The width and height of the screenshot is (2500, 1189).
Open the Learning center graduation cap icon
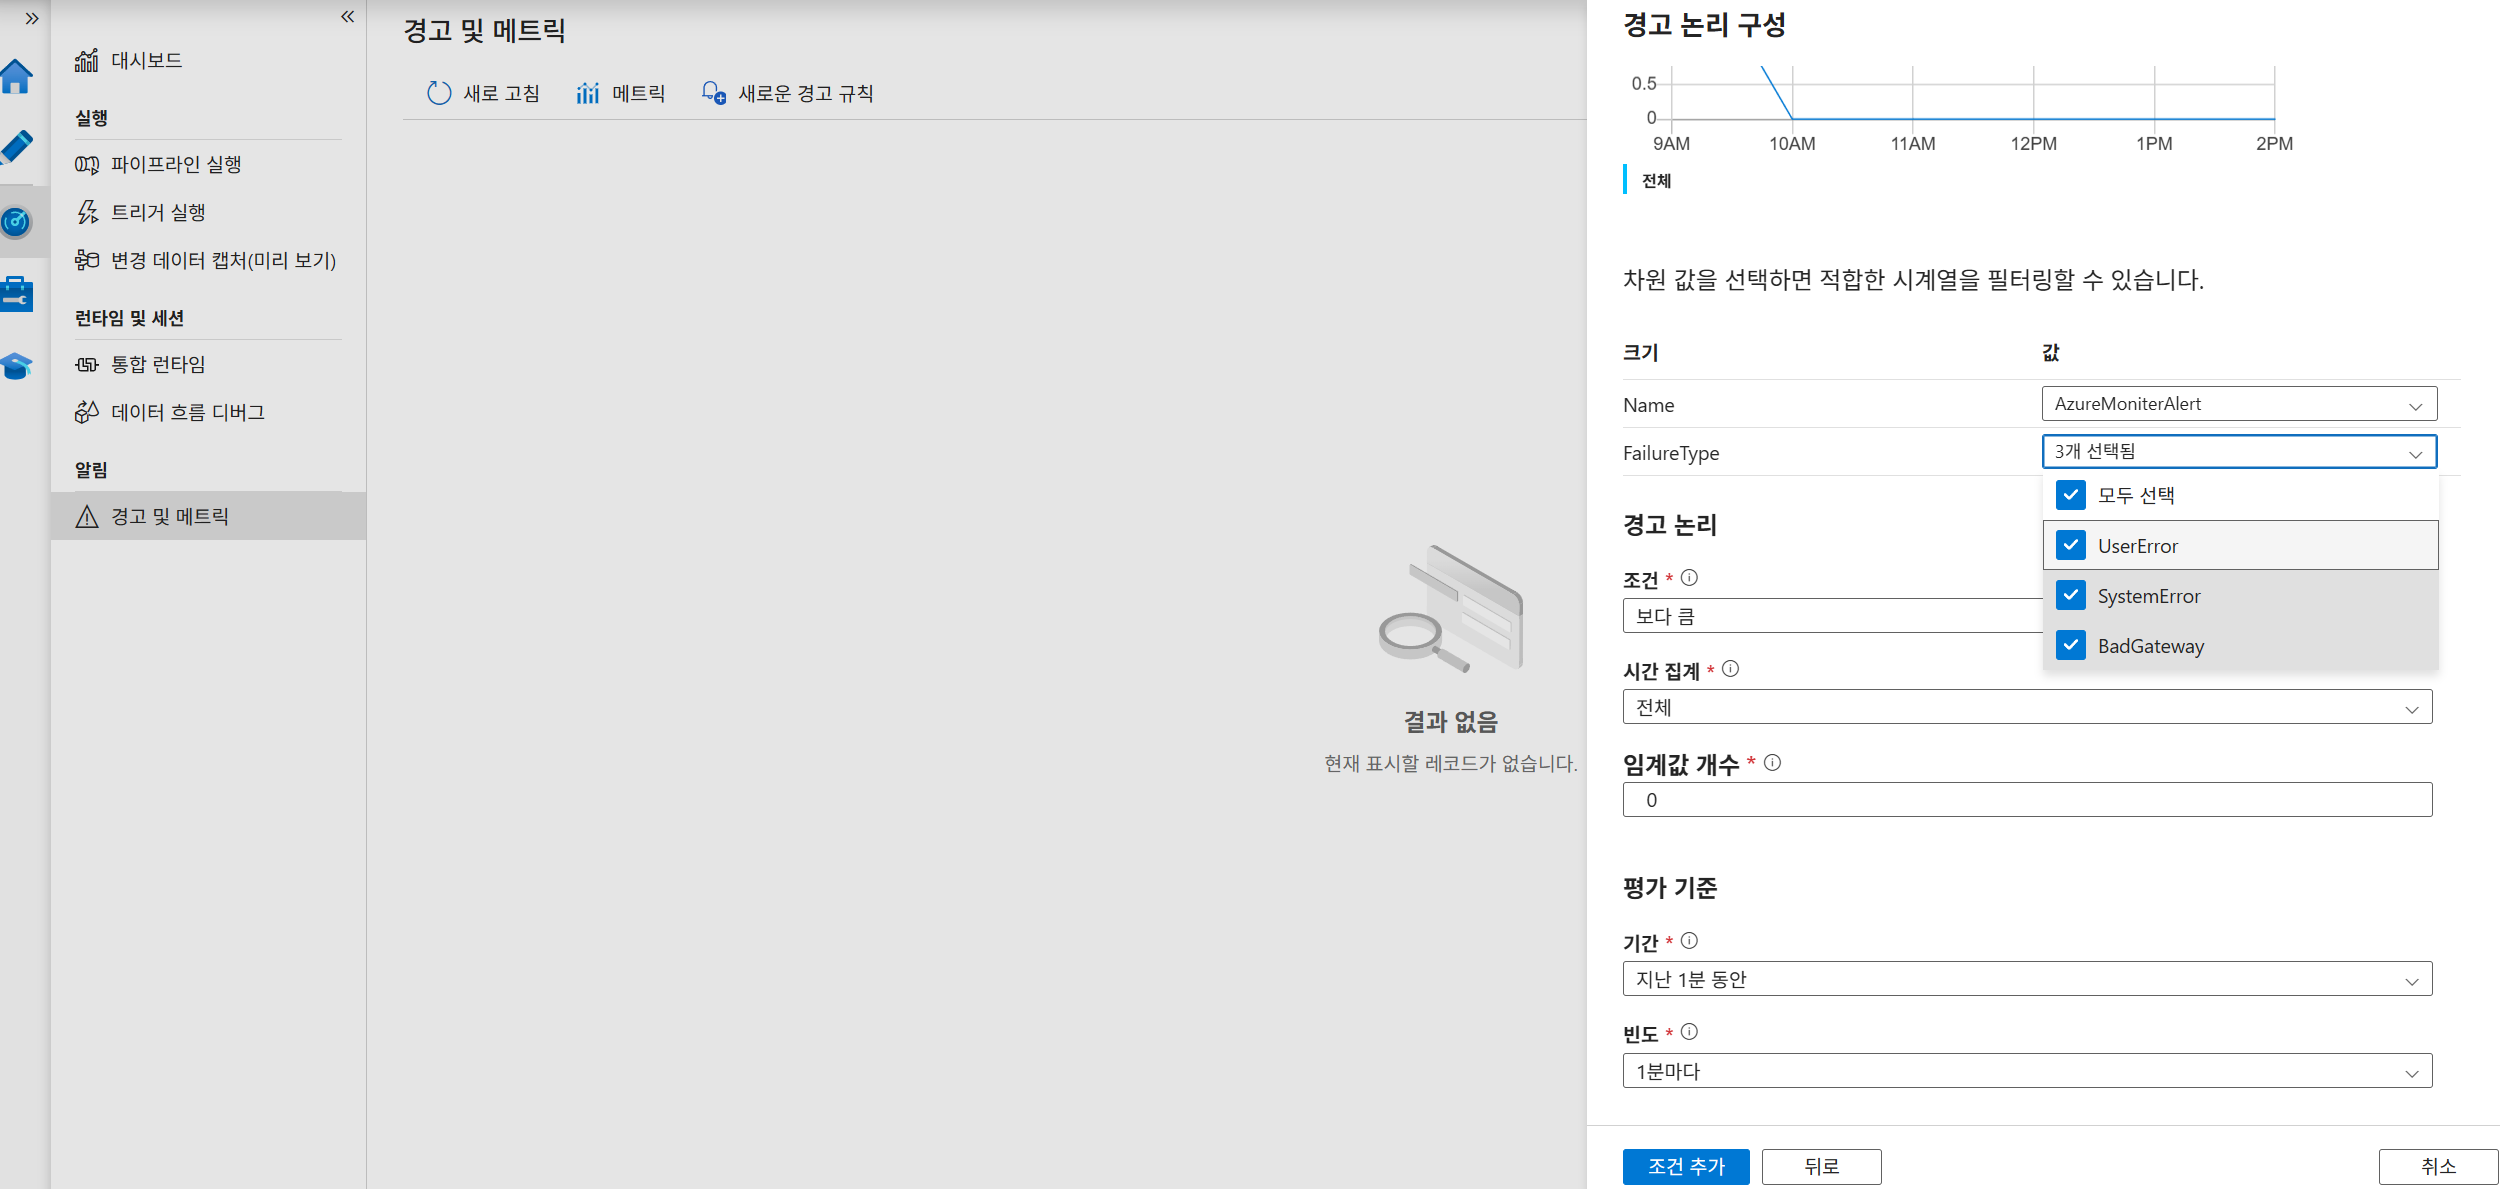click(16, 366)
